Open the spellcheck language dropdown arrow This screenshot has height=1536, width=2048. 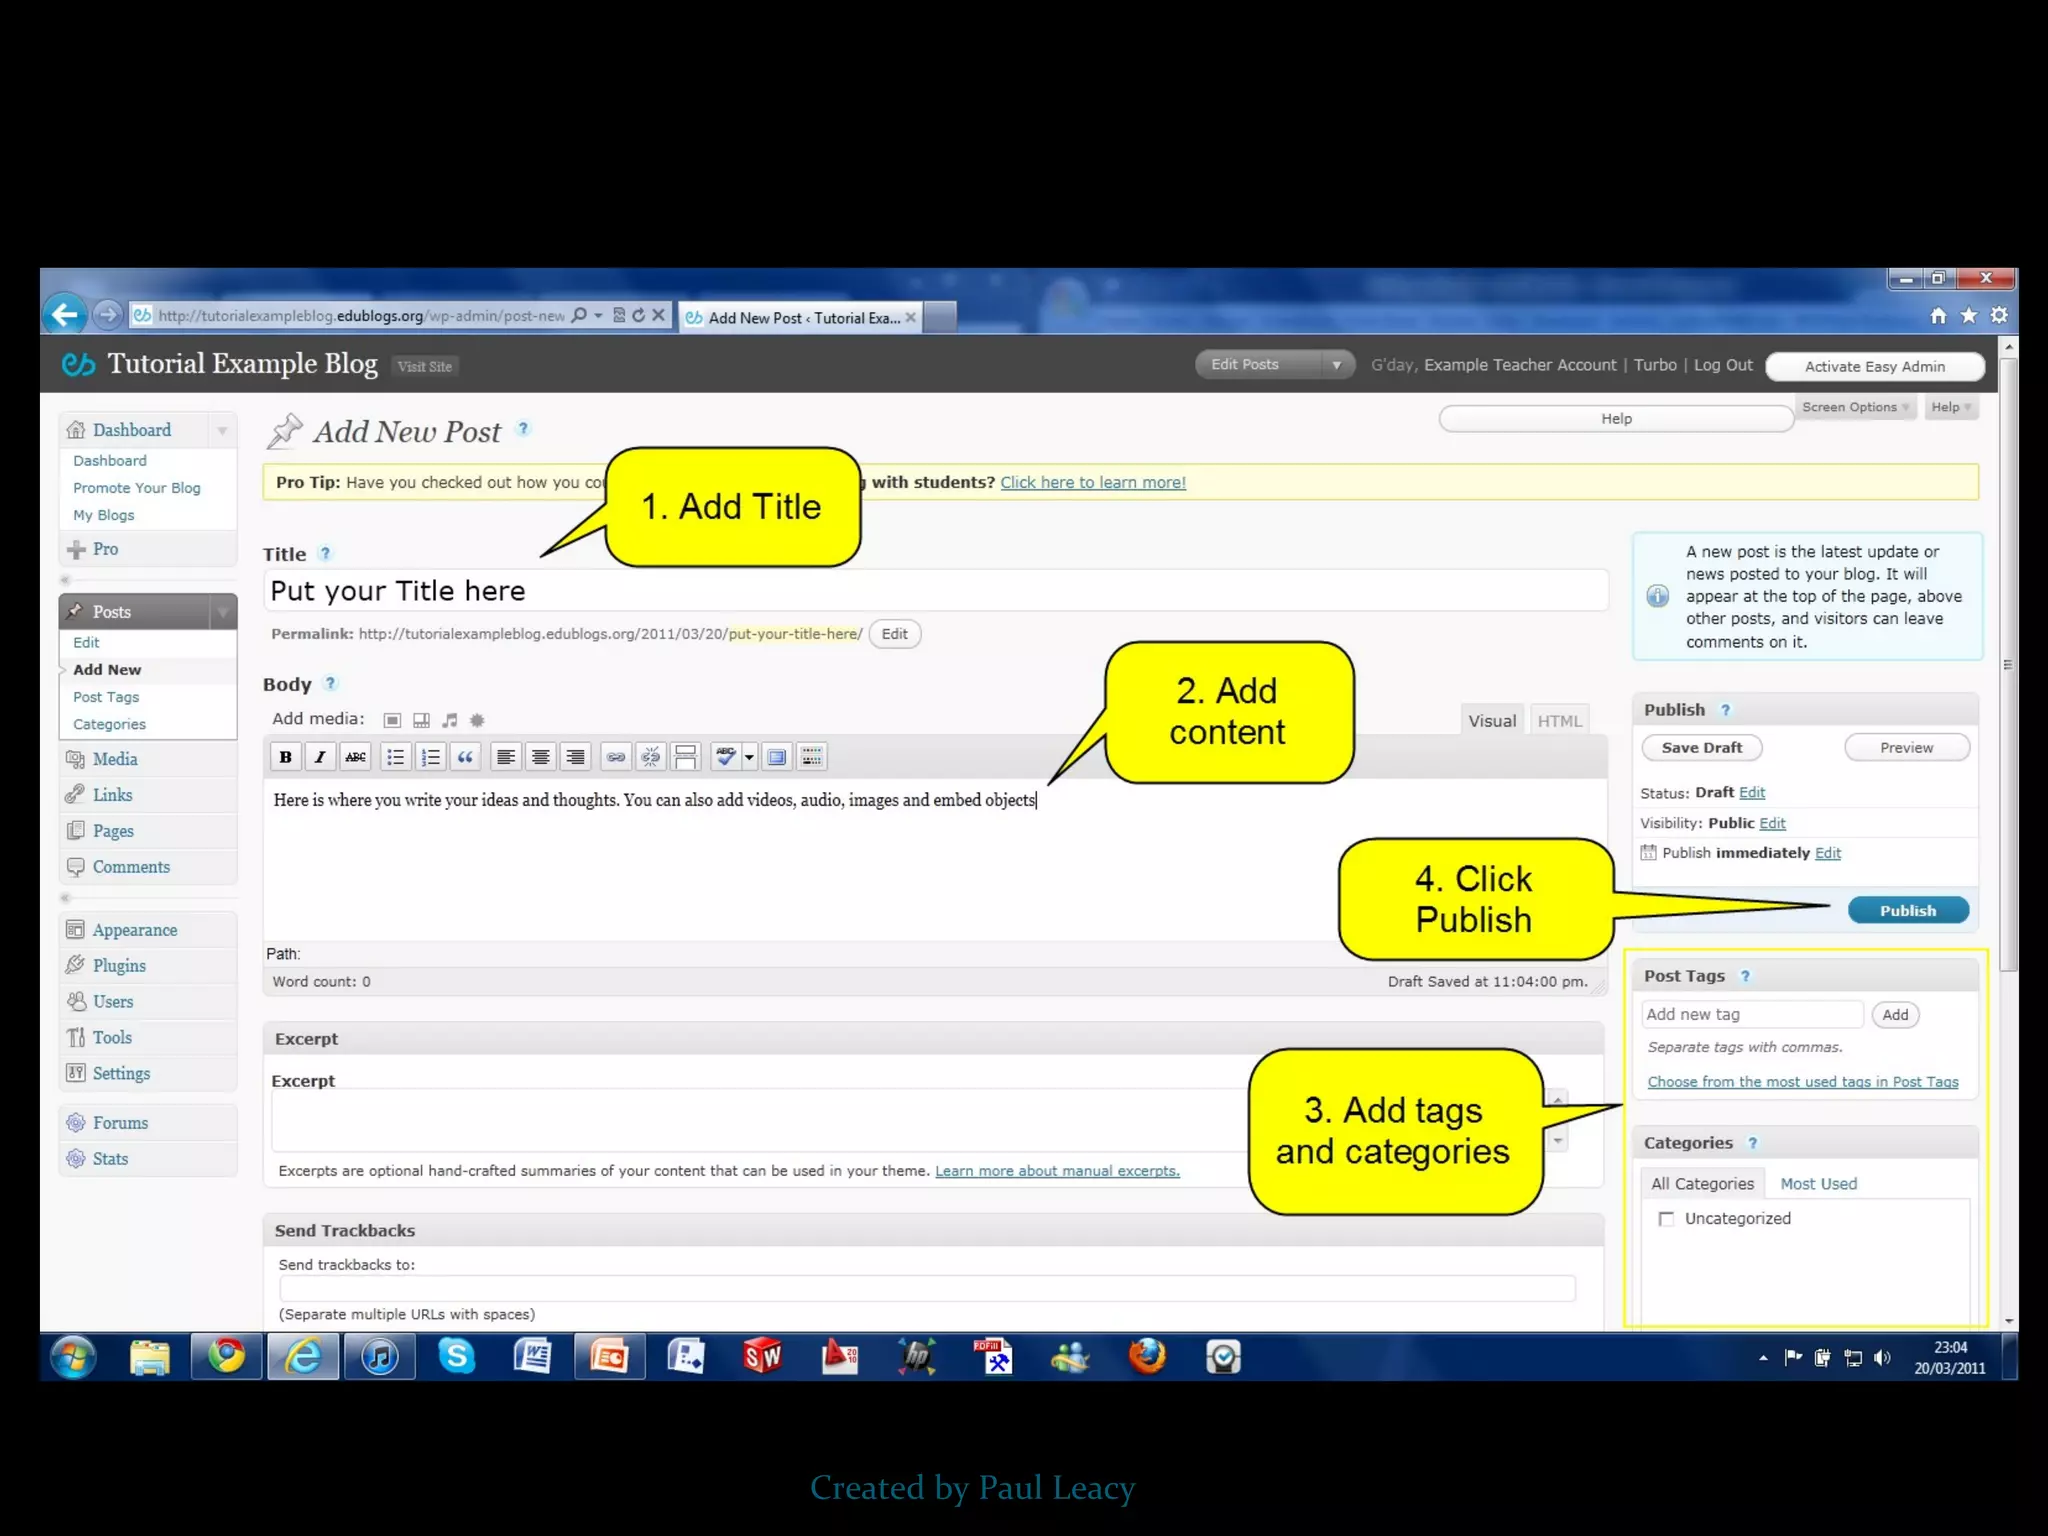tap(749, 757)
